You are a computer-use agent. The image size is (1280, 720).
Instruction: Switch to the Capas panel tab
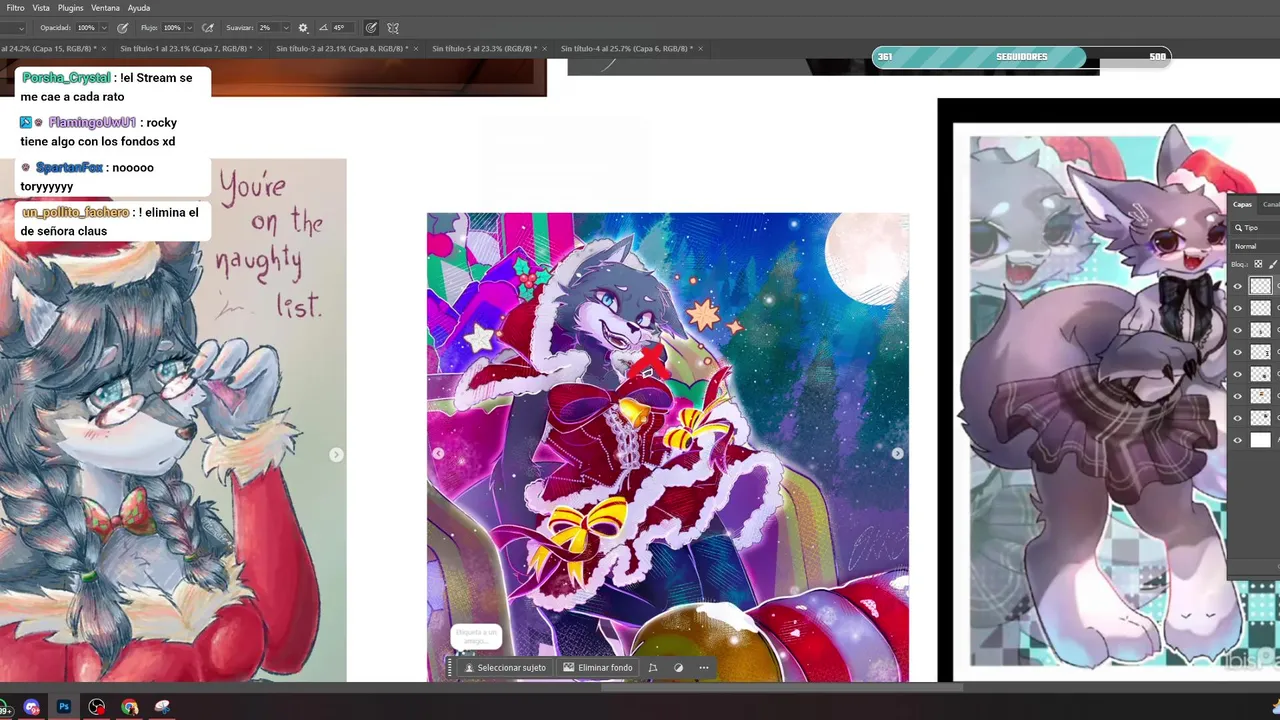[x=1242, y=204]
